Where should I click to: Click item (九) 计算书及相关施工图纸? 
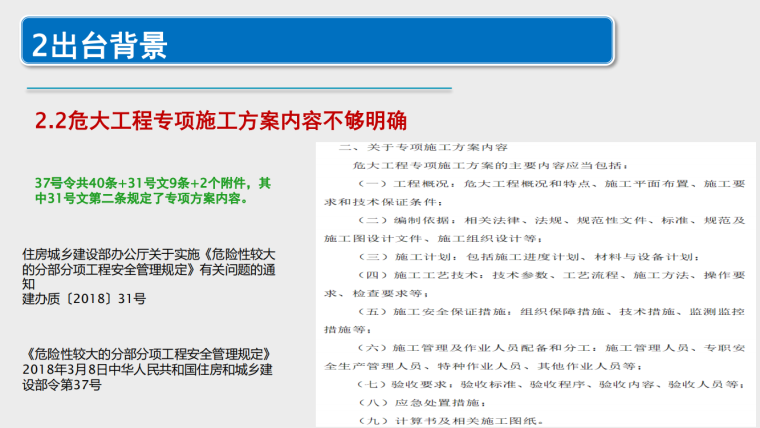pos(460,419)
